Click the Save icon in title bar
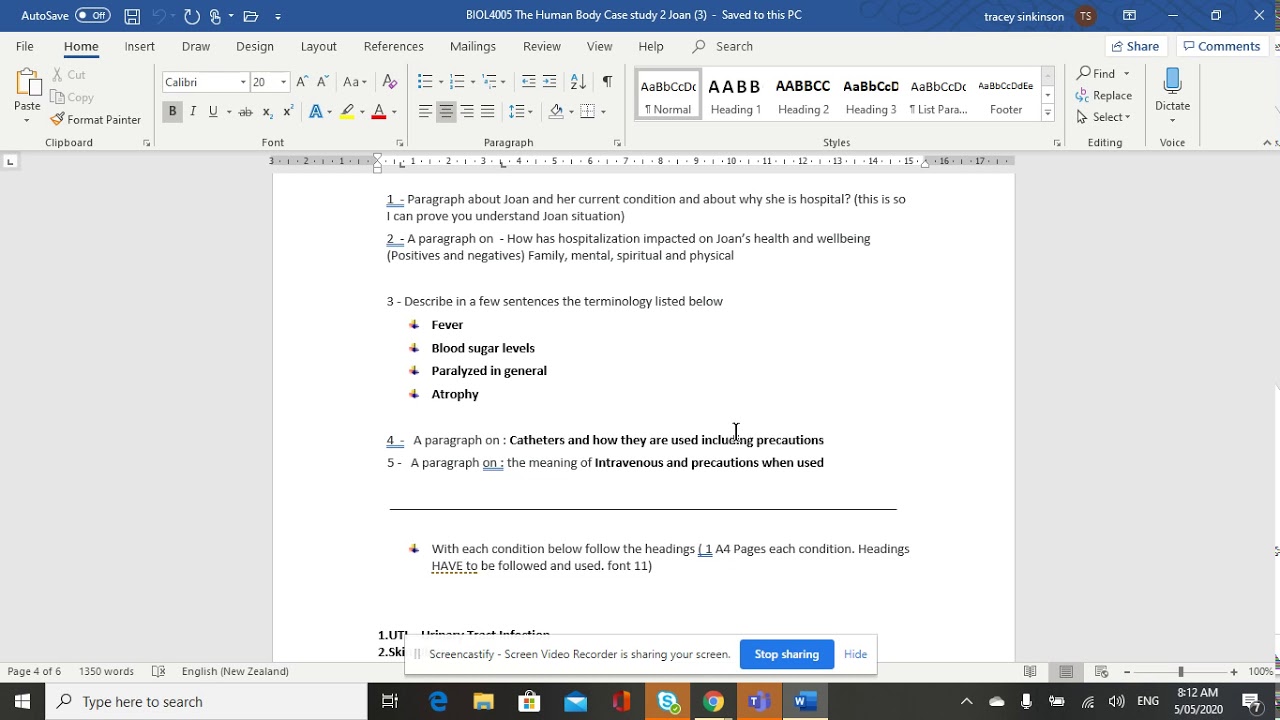The image size is (1280, 720). [132, 16]
